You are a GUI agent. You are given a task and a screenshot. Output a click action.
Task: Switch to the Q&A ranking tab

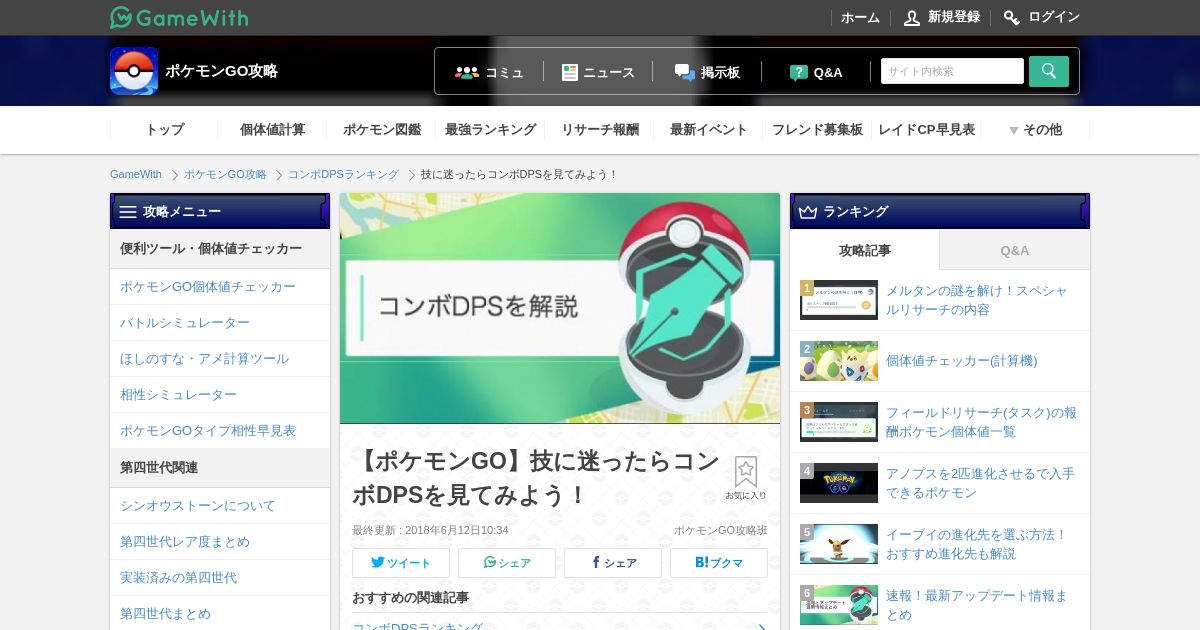coord(1015,250)
